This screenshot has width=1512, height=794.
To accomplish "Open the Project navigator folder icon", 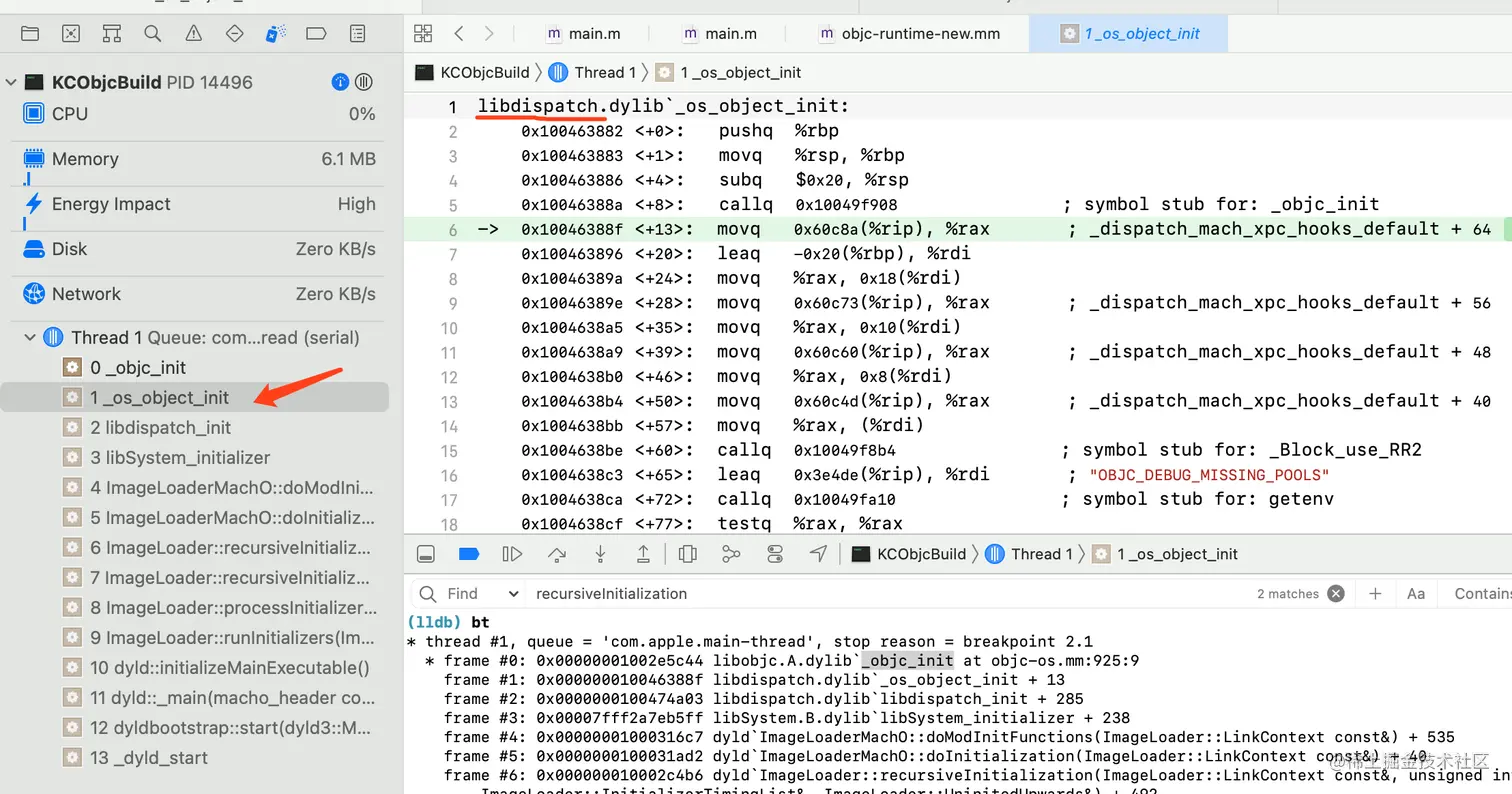I will (30, 34).
